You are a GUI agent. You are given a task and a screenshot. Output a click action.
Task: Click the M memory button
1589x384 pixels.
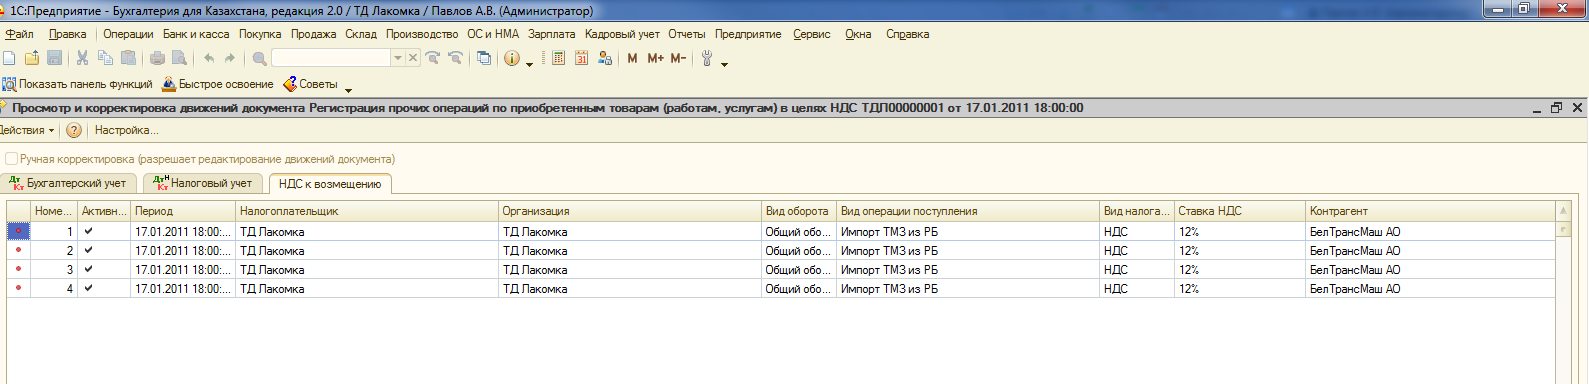632,58
